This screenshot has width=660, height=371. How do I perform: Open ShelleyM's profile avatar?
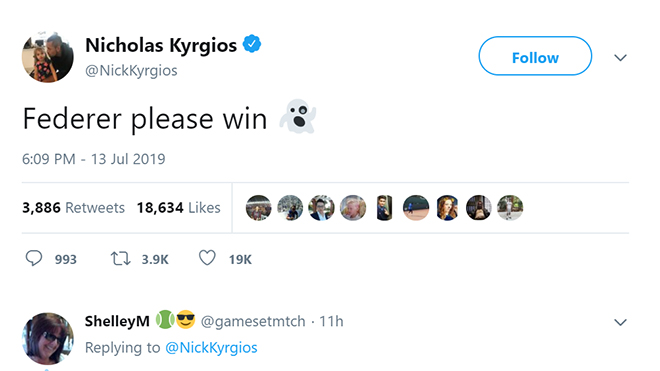[48, 338]
